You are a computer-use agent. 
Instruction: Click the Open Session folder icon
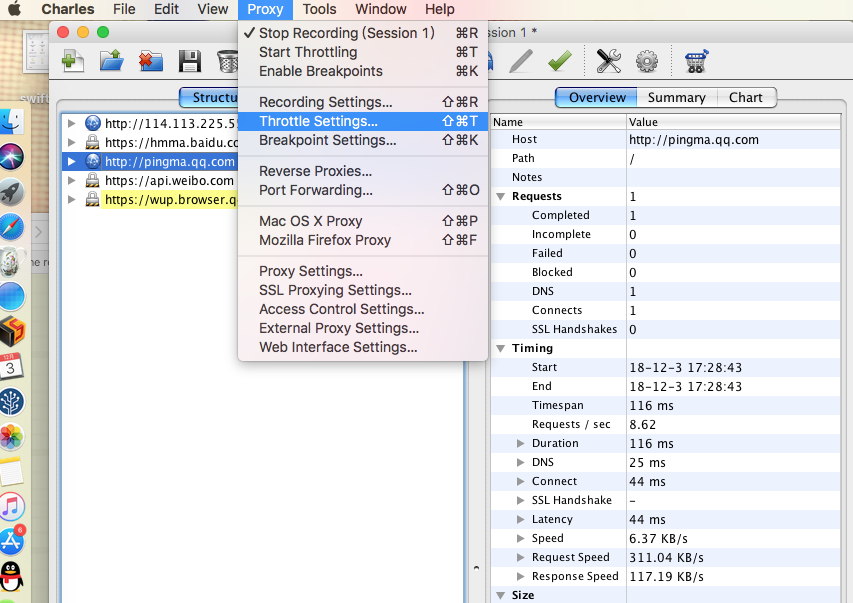pos(112,61)
